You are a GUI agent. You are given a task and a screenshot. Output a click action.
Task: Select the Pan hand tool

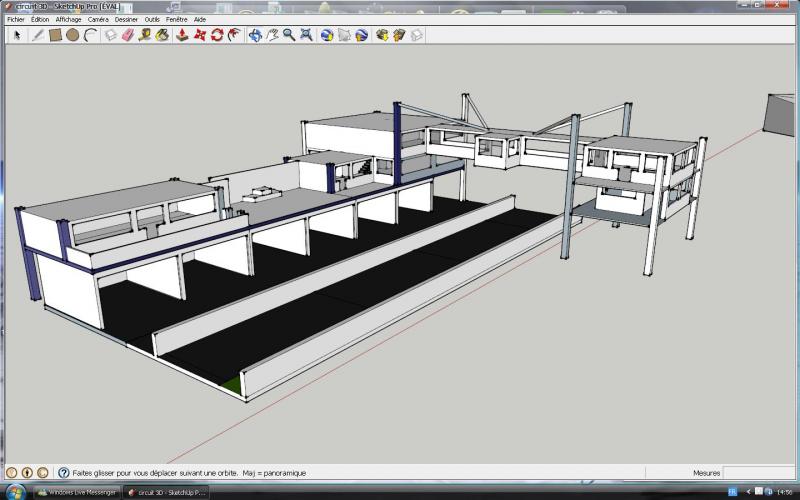tap(272, 35)
